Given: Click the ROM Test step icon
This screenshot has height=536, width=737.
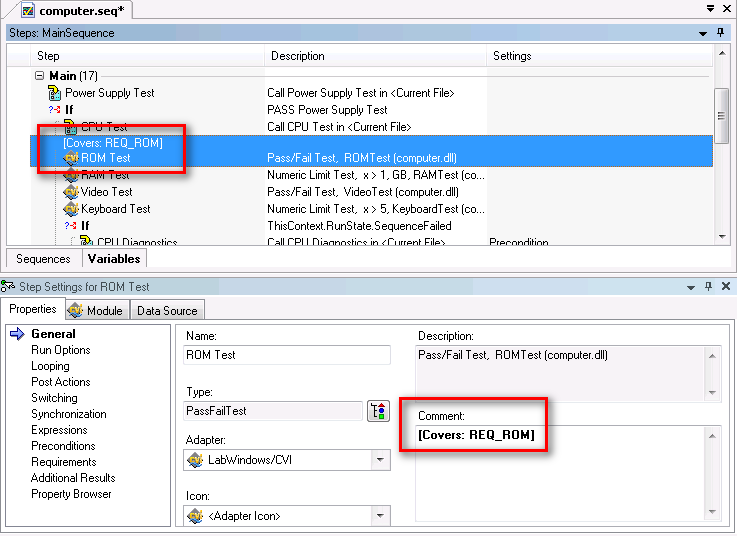Looking at the screenshot, I should click(71, 158).
